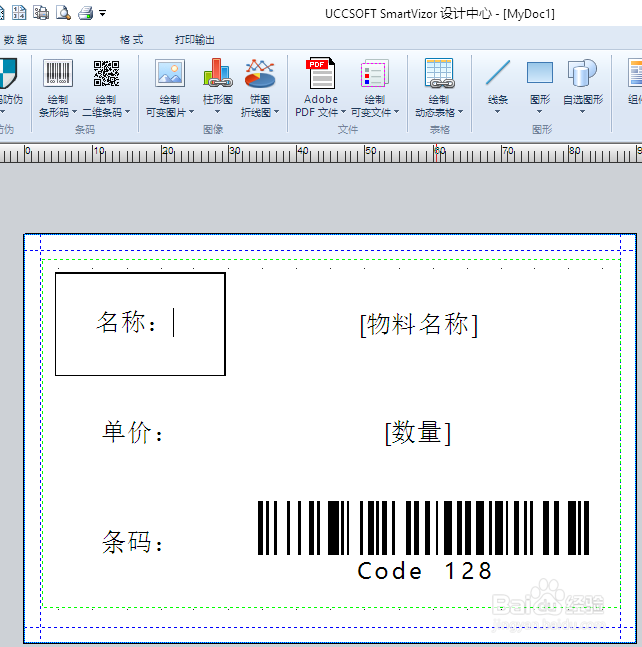The image size is (642, 647).
Task: Select the 绘制二维条码 QR code tool
Action: [x=106, y=73]
